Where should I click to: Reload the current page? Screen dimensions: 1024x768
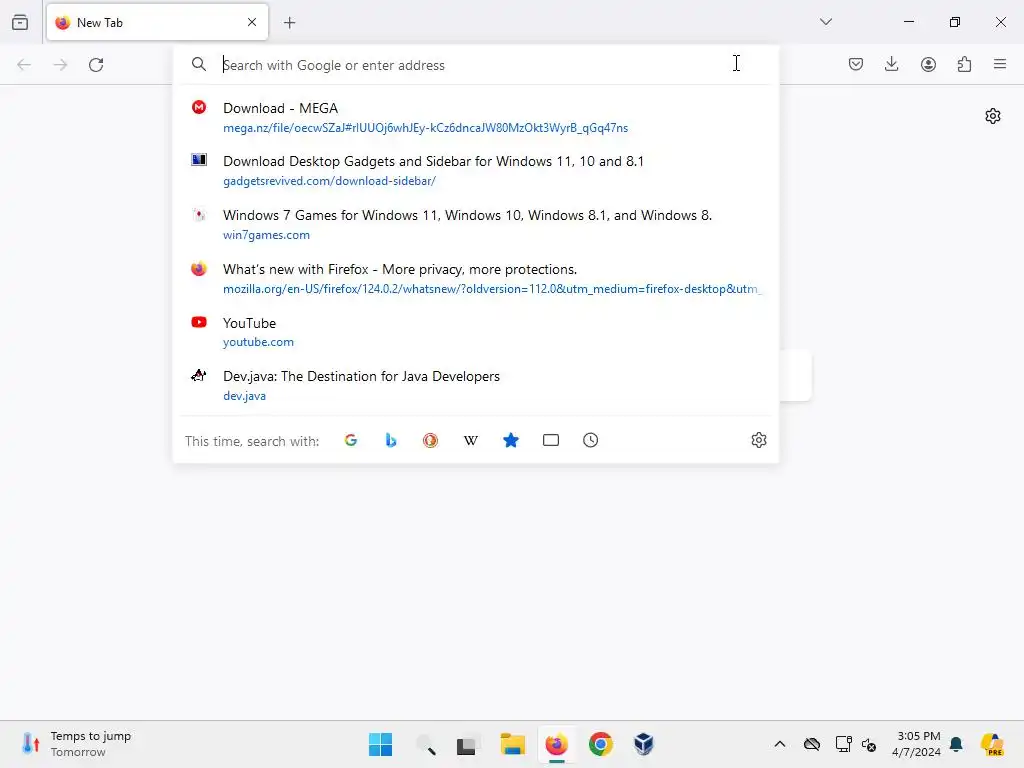point(96,65)
